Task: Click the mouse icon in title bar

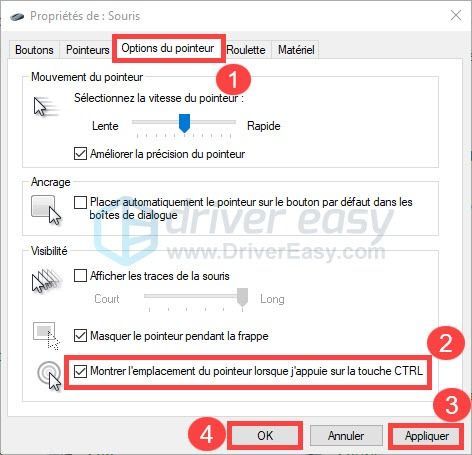Action: coord(17,16)
